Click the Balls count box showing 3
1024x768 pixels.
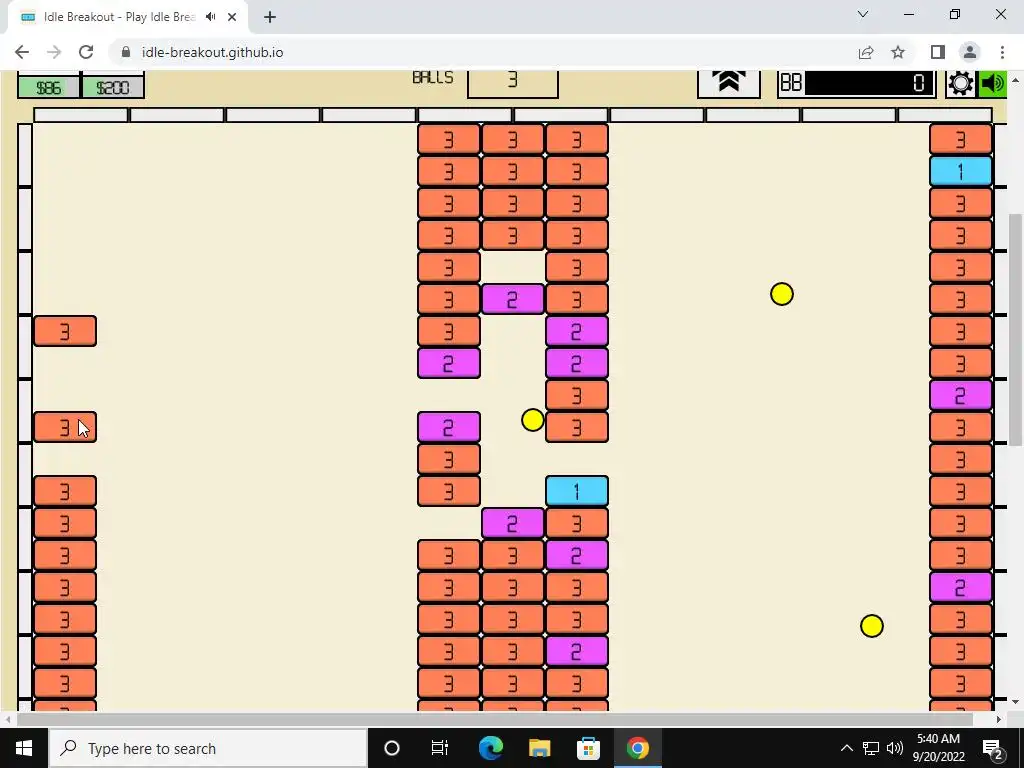coord(513,82)
